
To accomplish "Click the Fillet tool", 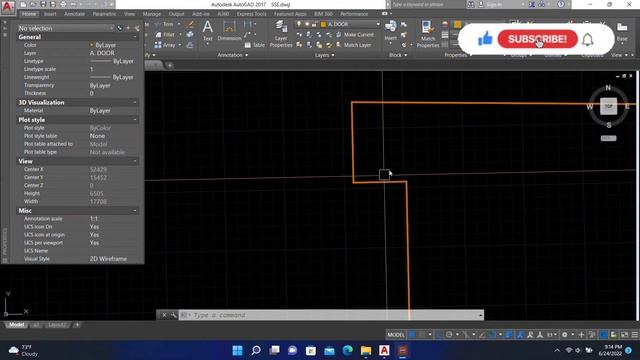I will click(x=165, y=35).
